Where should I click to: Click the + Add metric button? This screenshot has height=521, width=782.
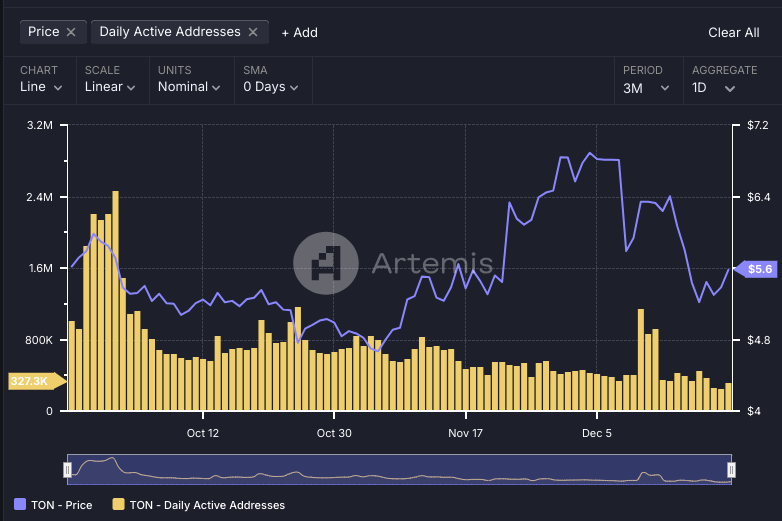coord(299,32)
